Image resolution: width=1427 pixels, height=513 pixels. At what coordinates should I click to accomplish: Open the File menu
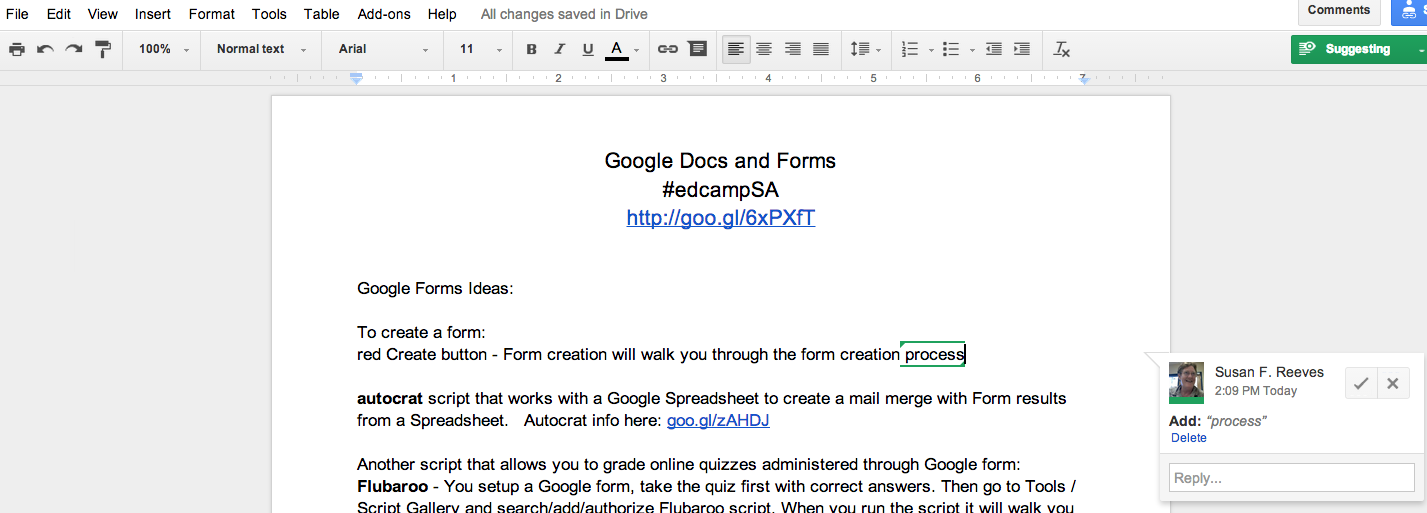point(17,14)
